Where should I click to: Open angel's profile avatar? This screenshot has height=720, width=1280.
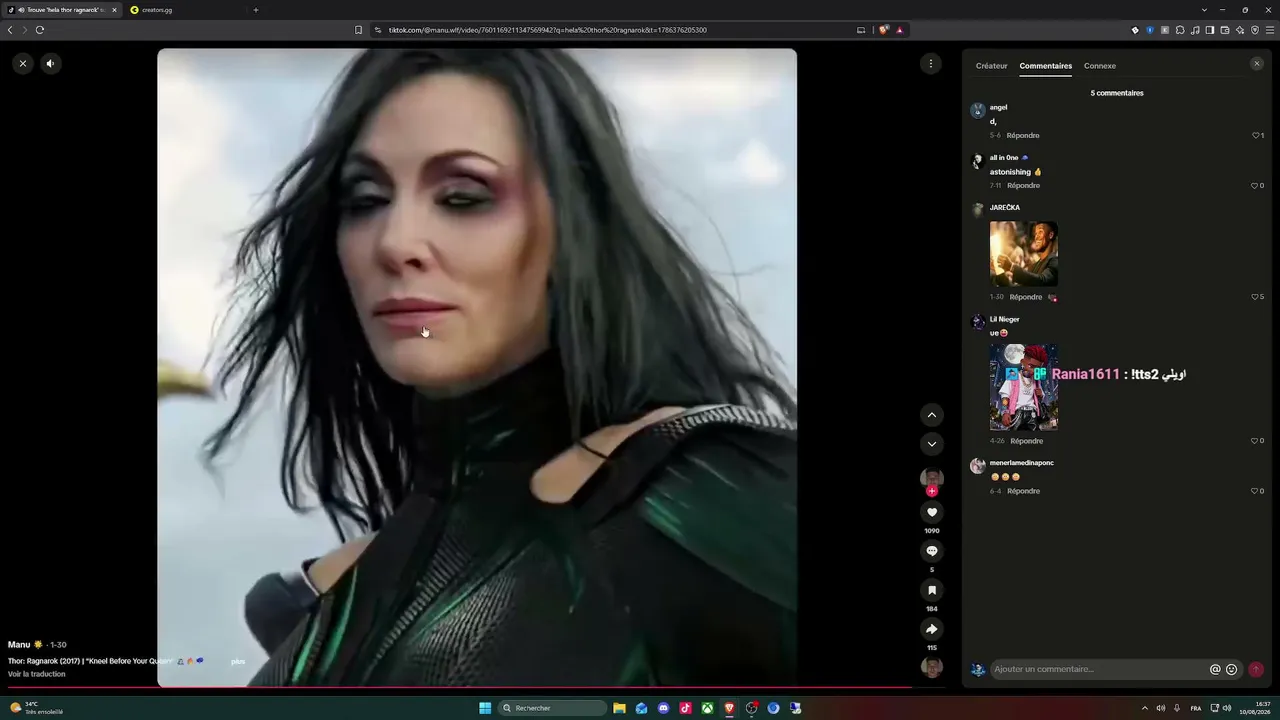(x=978, y=110)
